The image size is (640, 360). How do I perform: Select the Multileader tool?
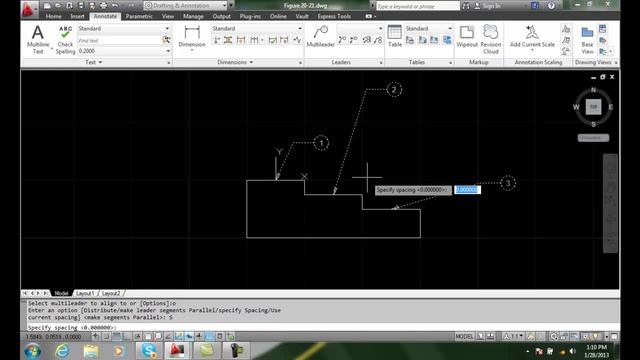click(321, 37)
